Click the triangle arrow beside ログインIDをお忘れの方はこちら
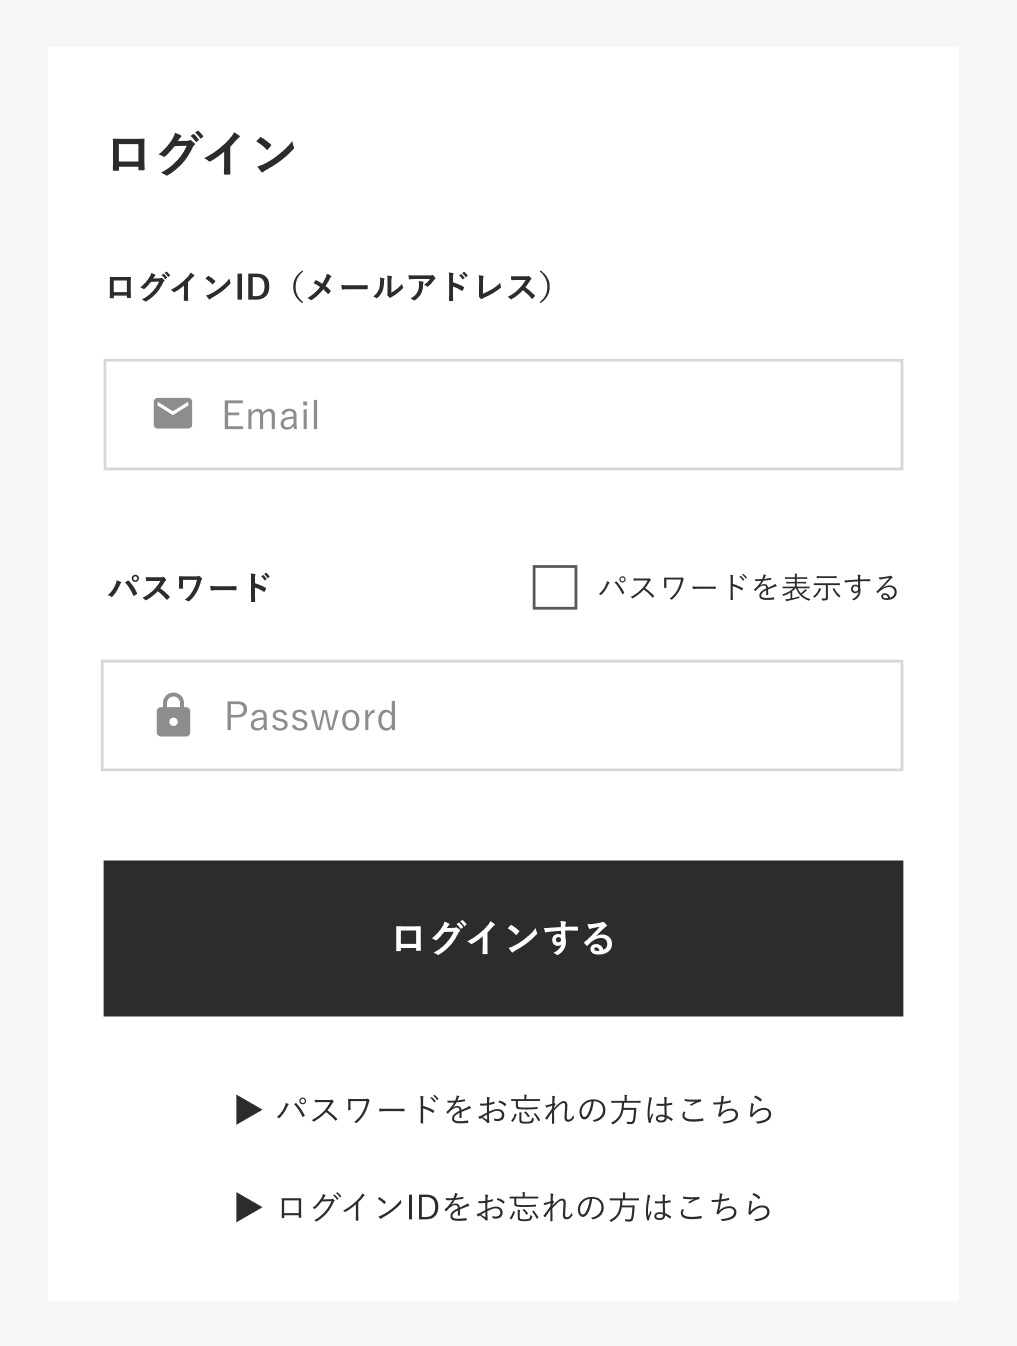 [249, 1207]
